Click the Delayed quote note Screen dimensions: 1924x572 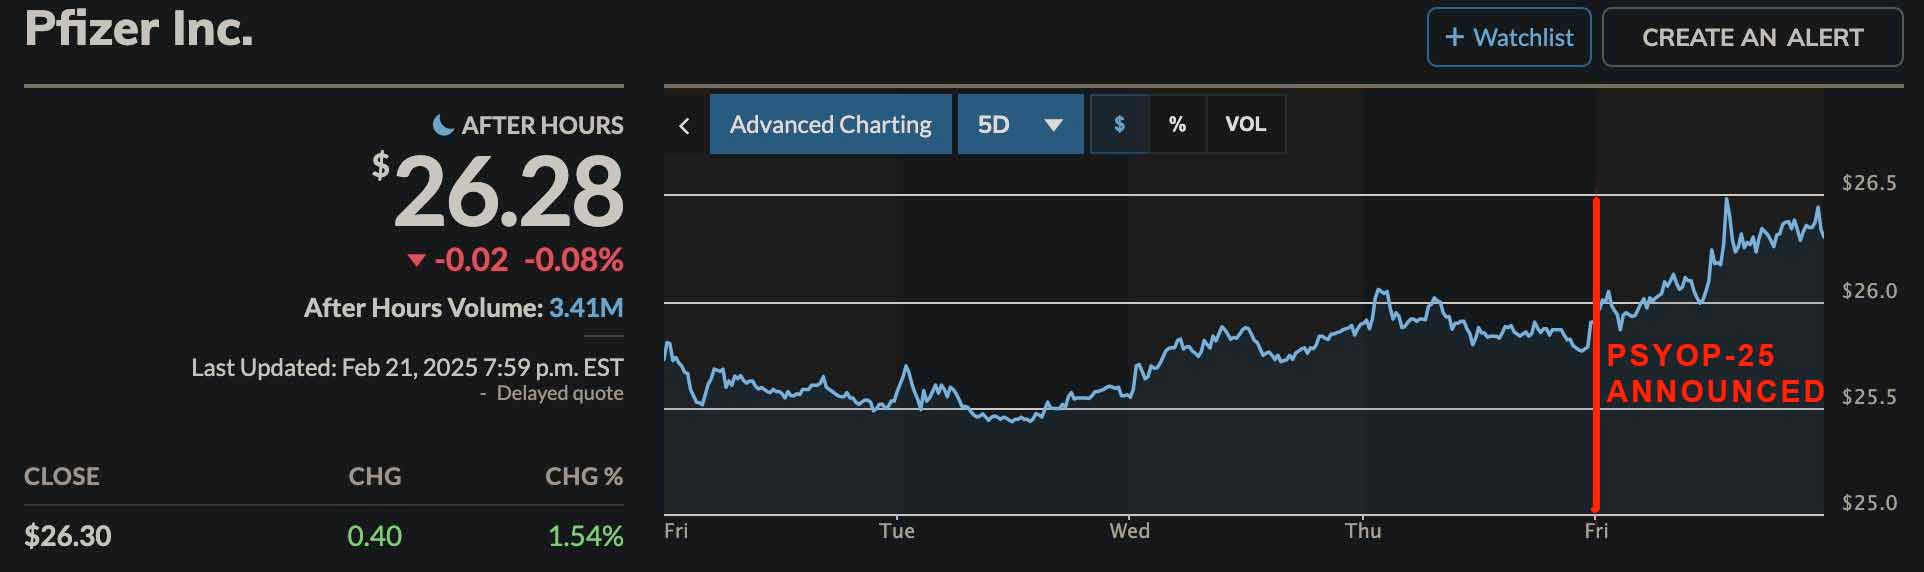pos(560,393)
